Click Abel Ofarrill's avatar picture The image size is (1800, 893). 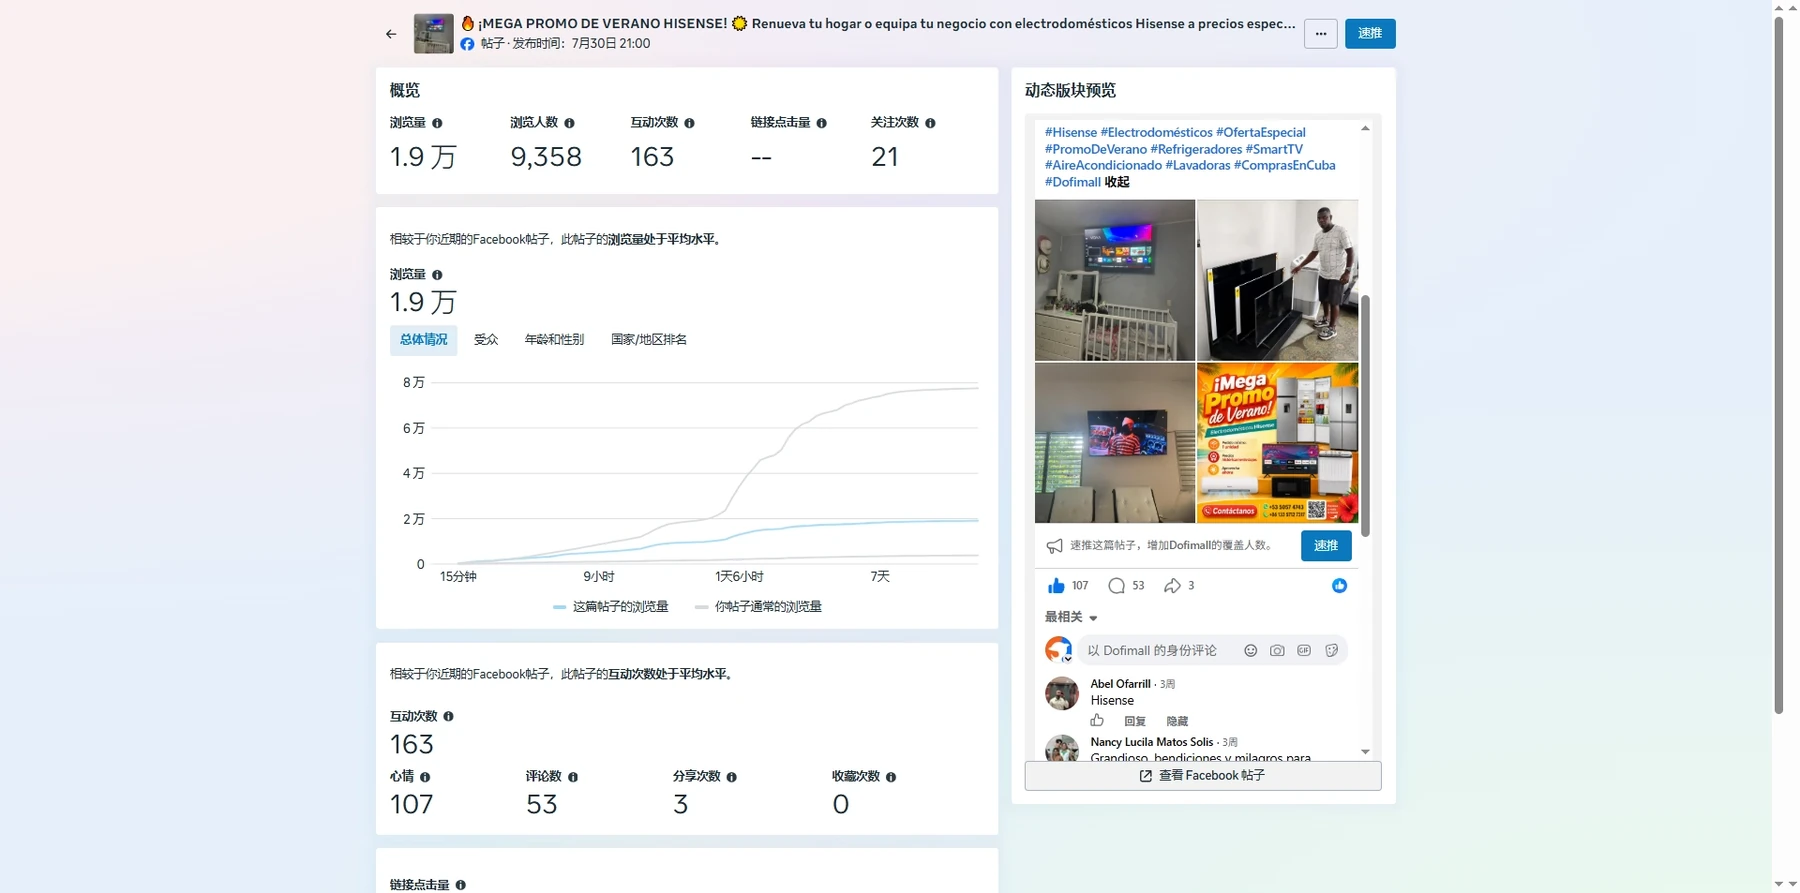pyautogui.click(x=1062, y=693)
